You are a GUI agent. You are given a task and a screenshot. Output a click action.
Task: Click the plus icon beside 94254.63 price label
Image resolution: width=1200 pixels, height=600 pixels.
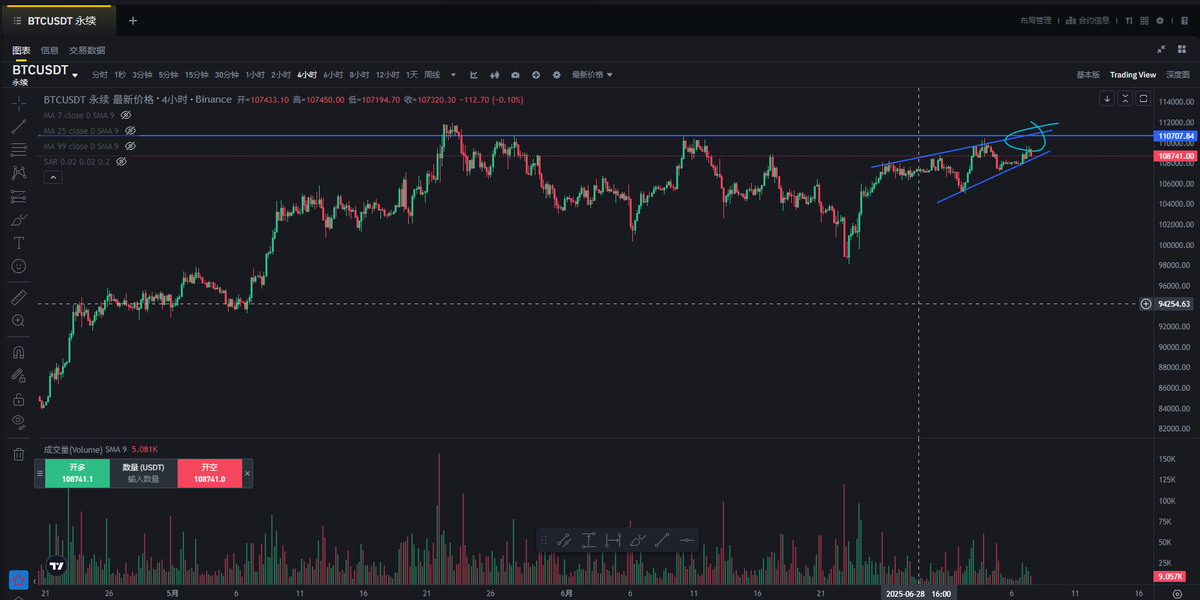point(1146,303)
